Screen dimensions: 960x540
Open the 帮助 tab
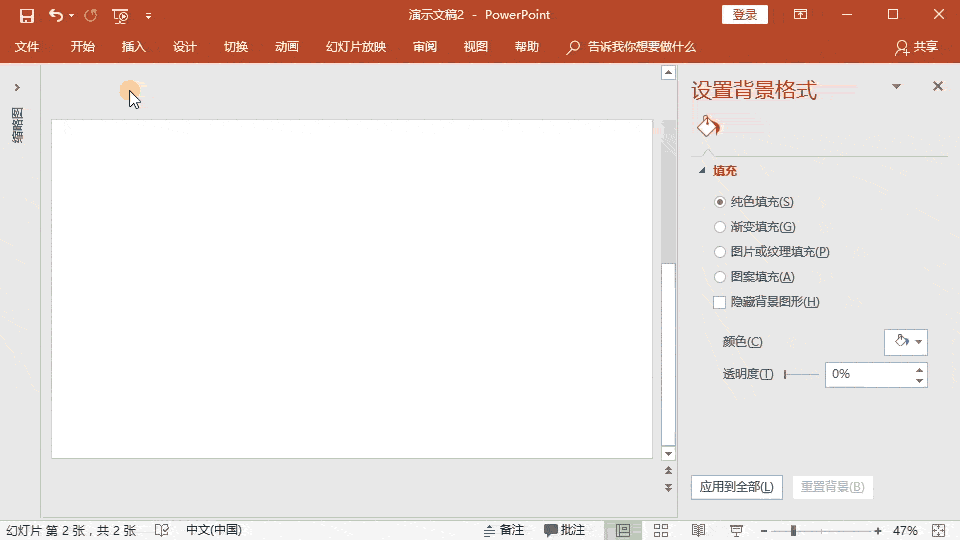point(527,47)
